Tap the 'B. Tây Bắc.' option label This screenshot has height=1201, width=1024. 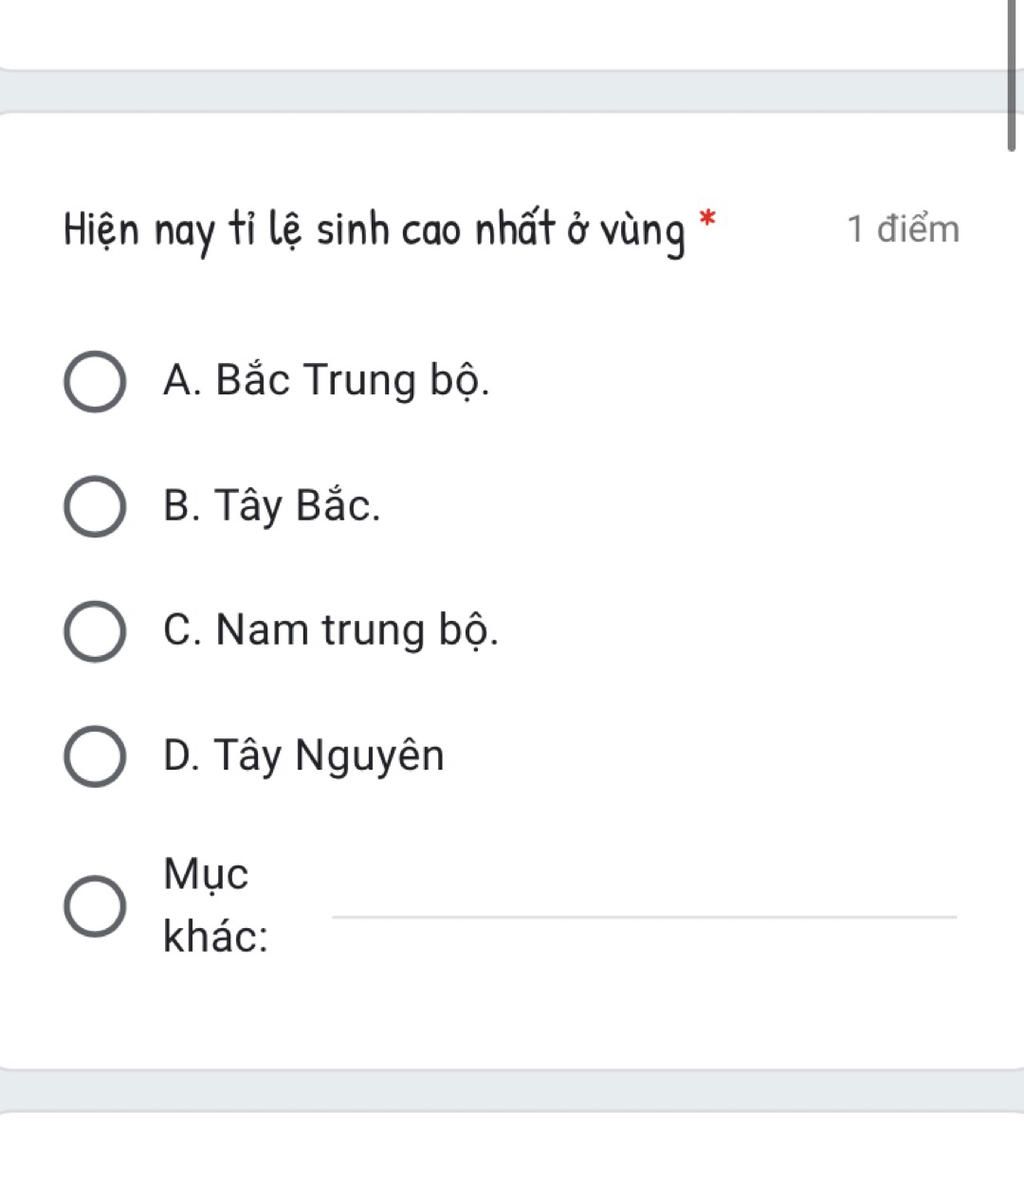[272, 506]
